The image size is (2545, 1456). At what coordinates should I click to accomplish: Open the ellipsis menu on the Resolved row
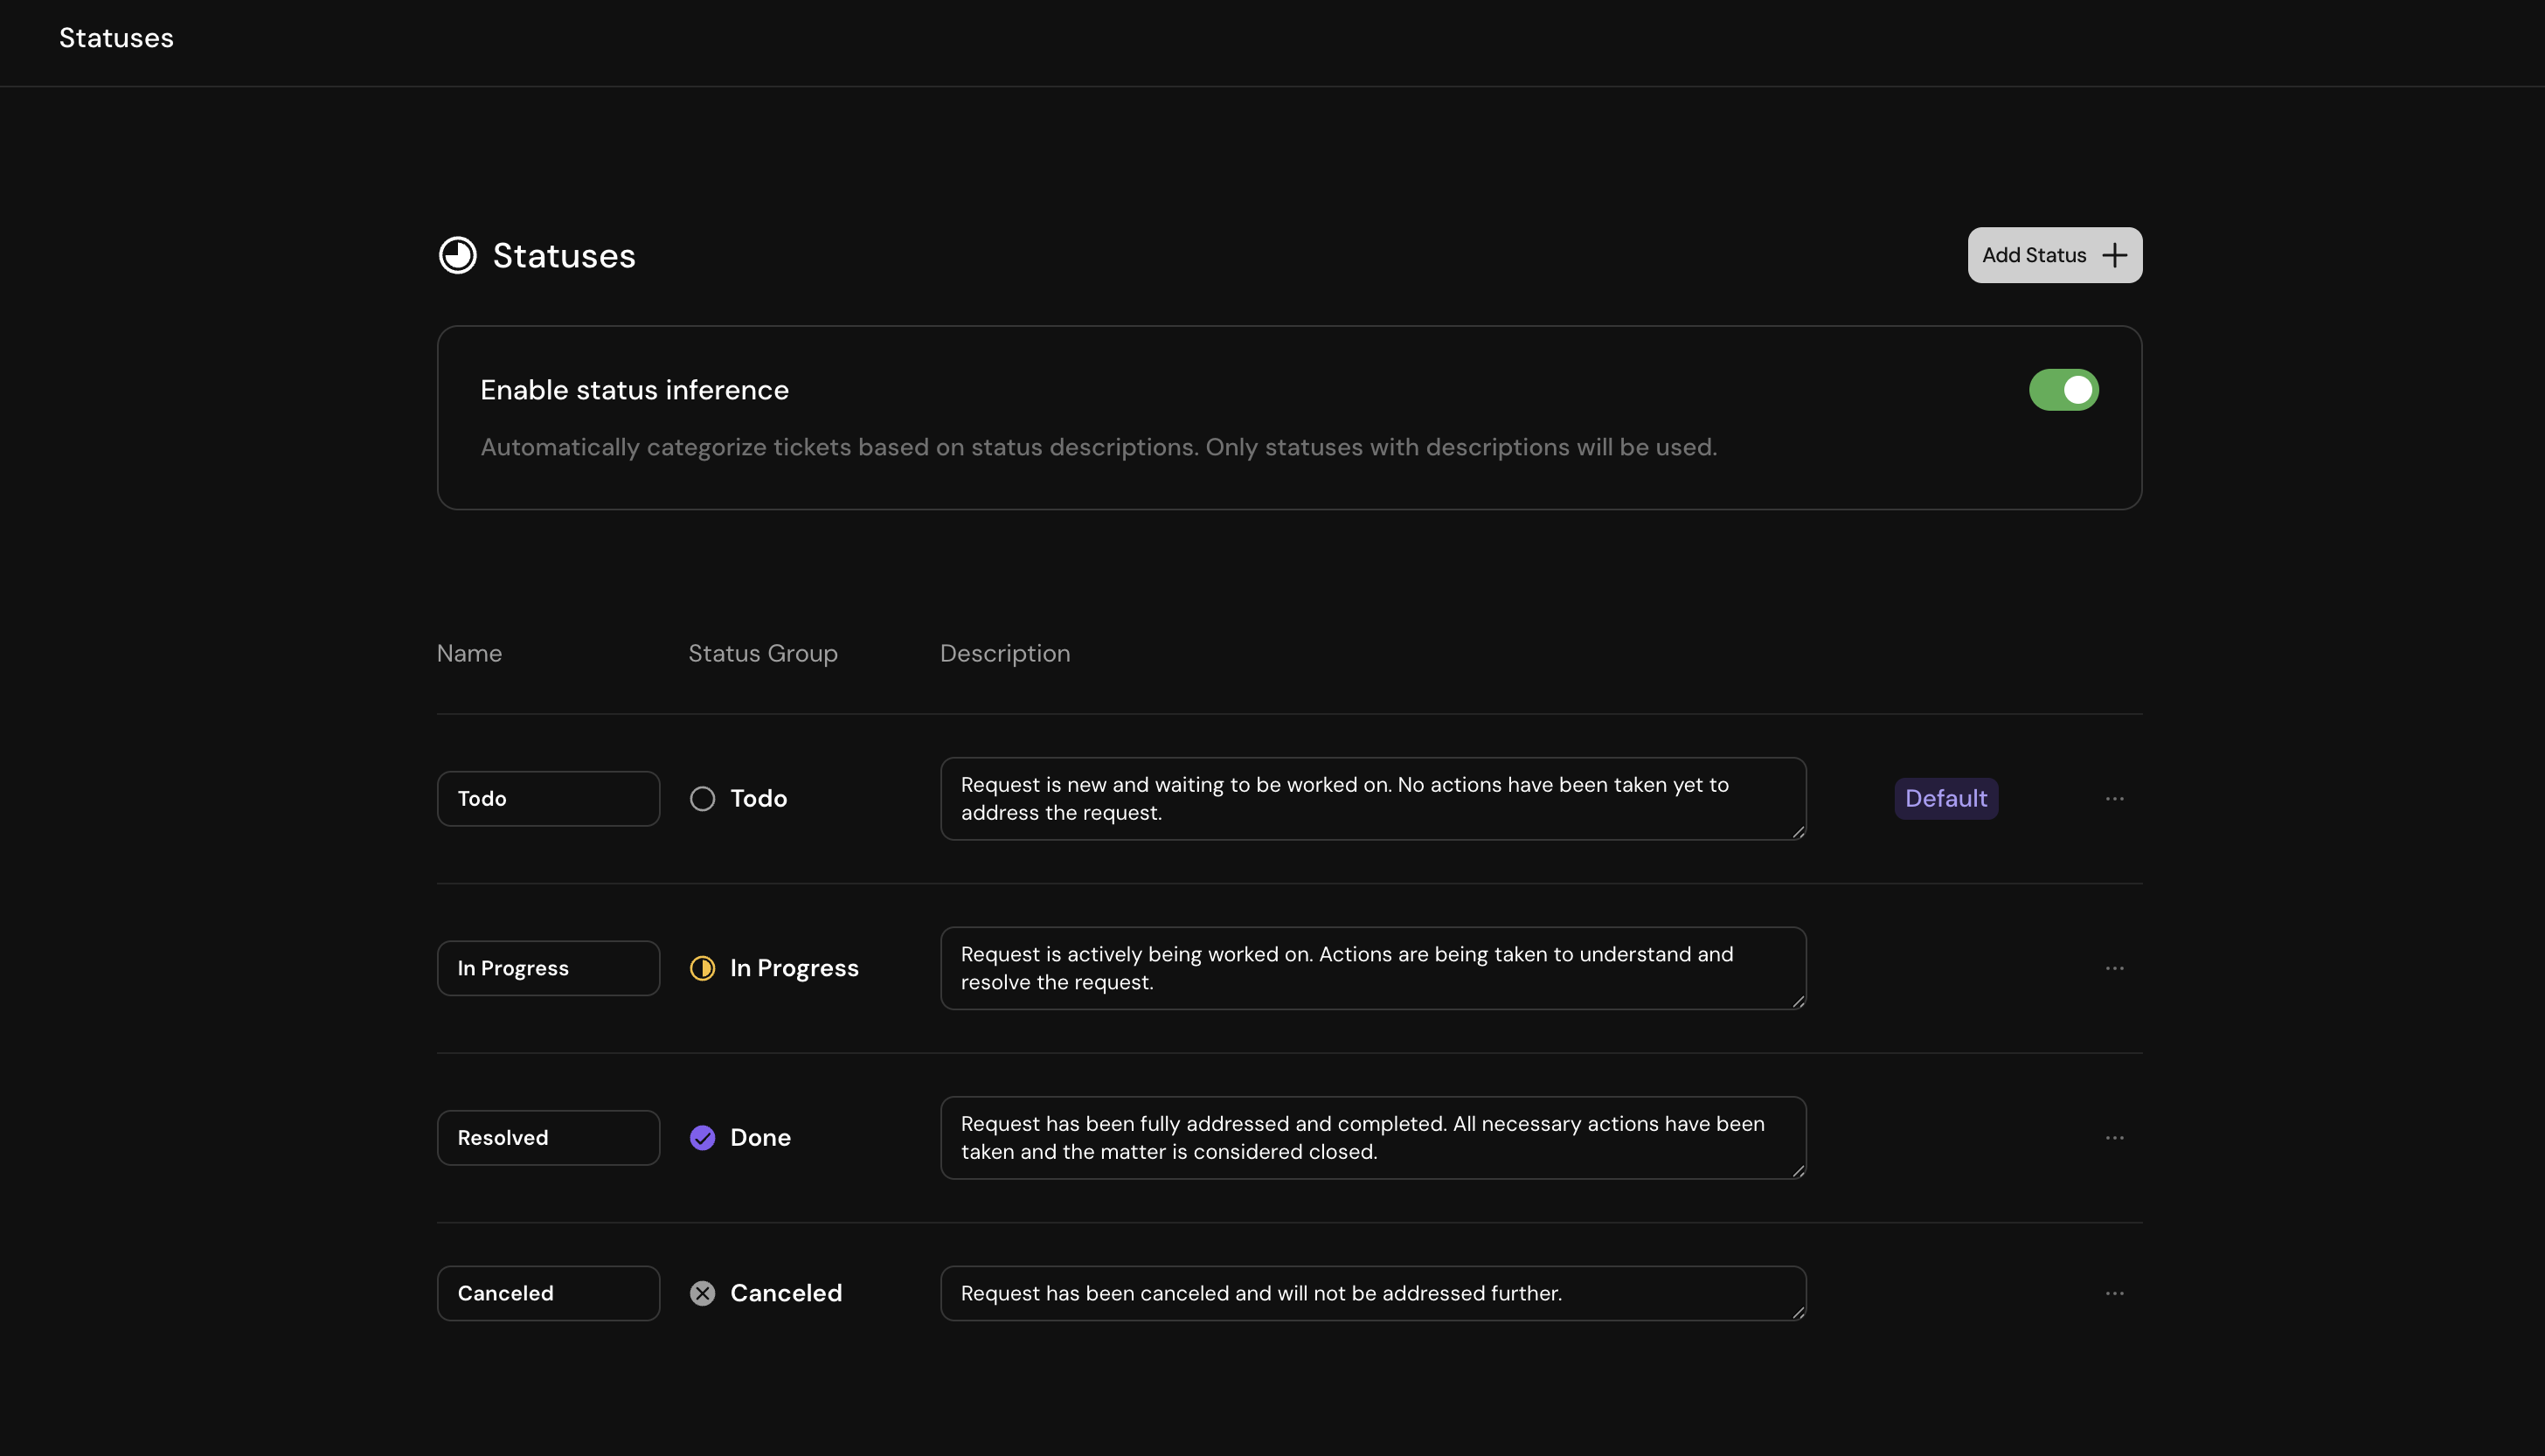point(2114,1137)
